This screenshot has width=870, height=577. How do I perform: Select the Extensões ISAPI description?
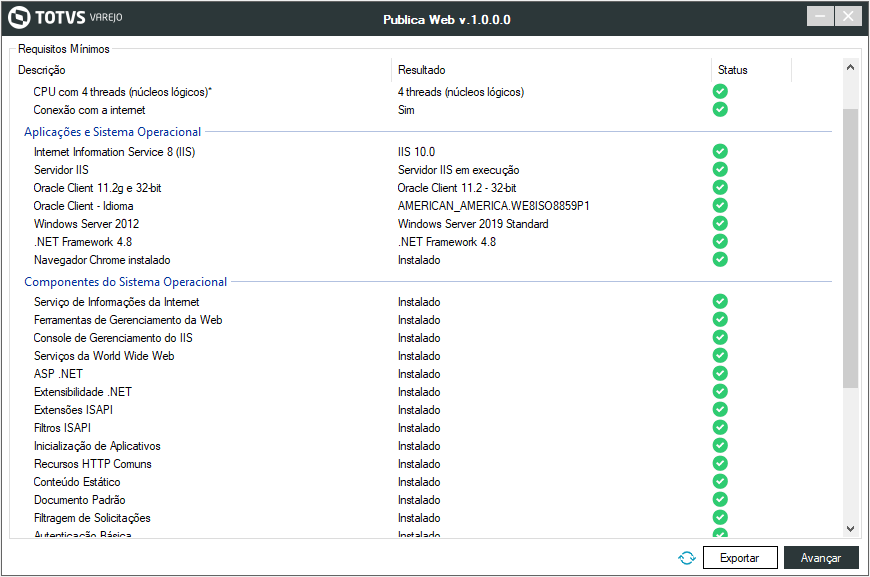tap(73, 409)
